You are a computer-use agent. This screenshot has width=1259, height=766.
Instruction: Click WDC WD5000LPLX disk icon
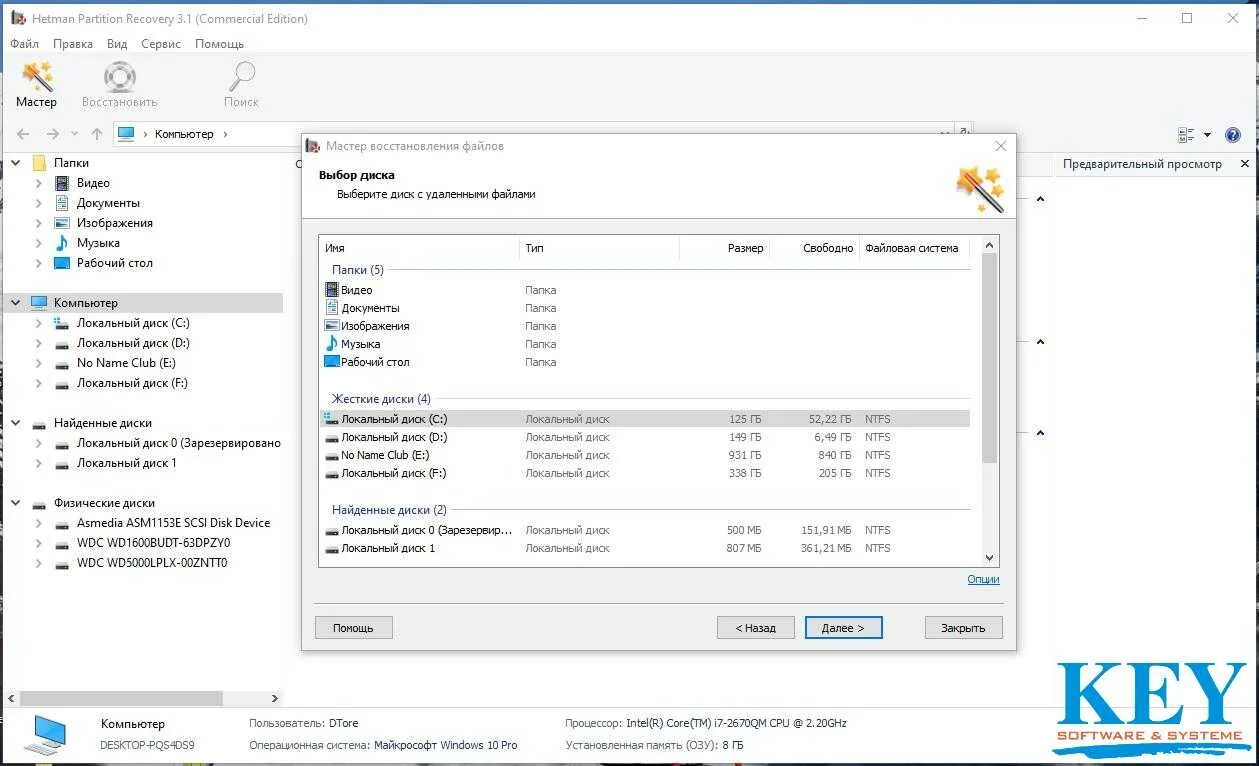click(62, 563)
